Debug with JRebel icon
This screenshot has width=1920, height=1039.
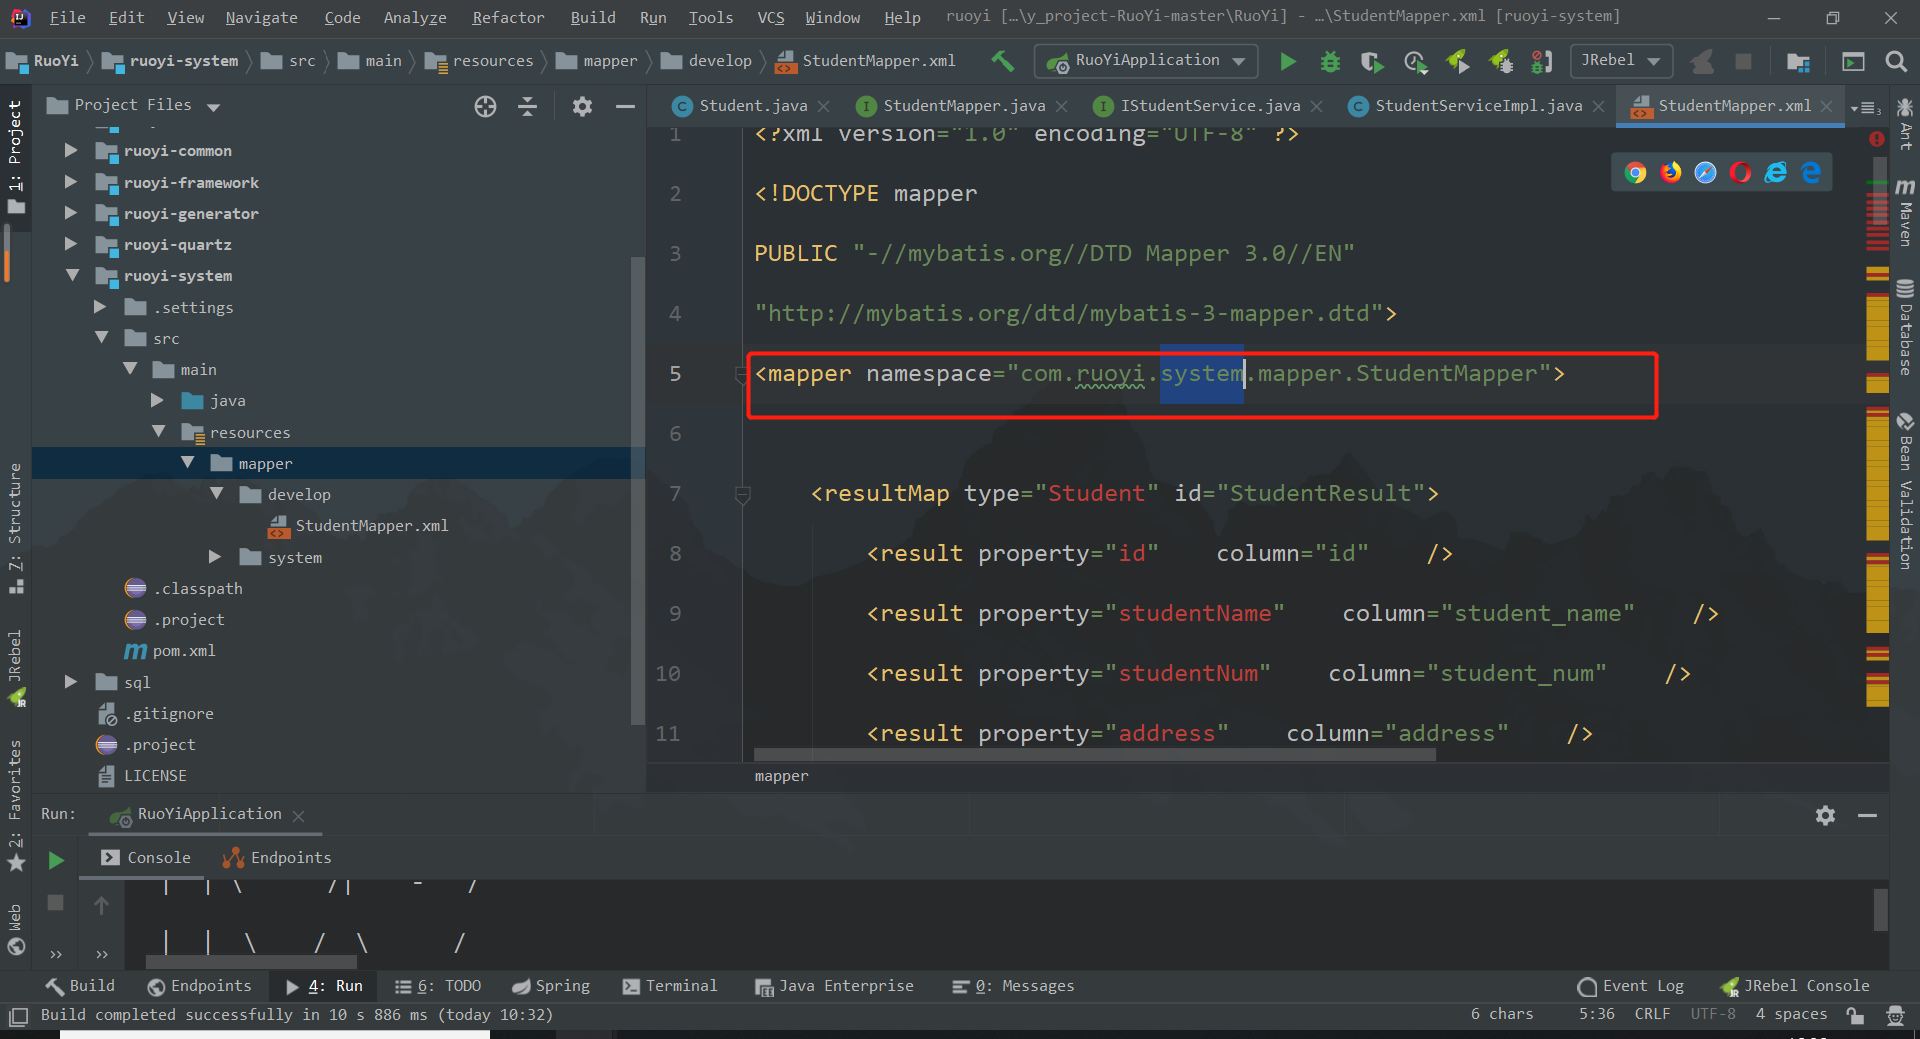pyautogui.click(x=1501, y=62)
